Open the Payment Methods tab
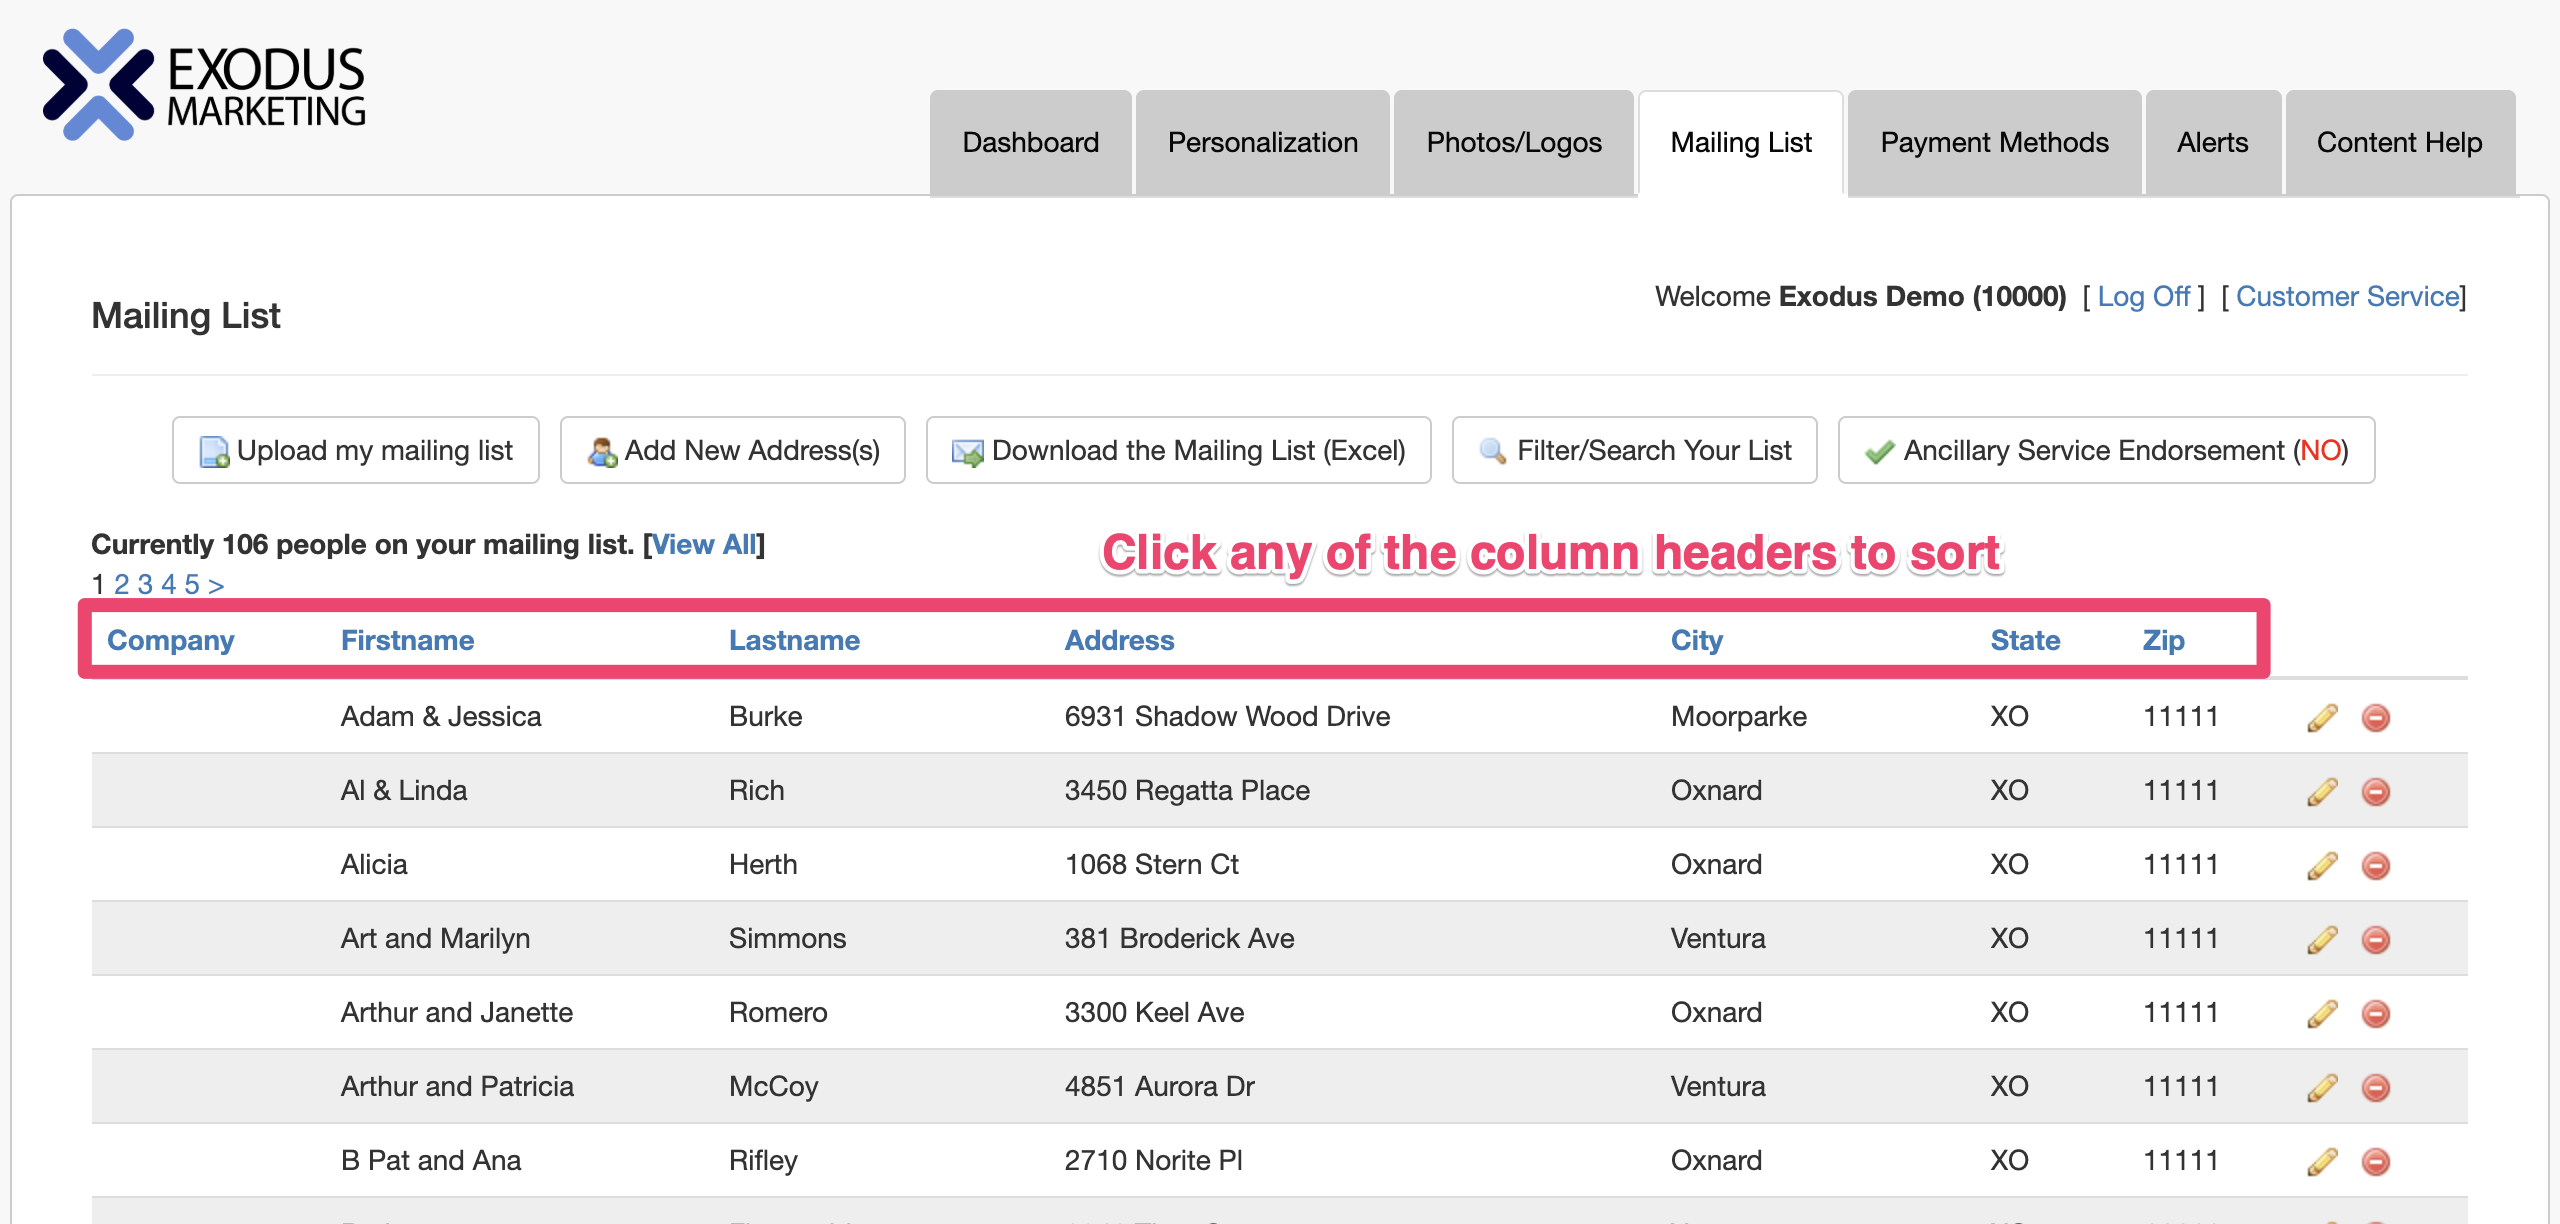Viewport: 2560px width, 1224px height. pos(1994,143)
